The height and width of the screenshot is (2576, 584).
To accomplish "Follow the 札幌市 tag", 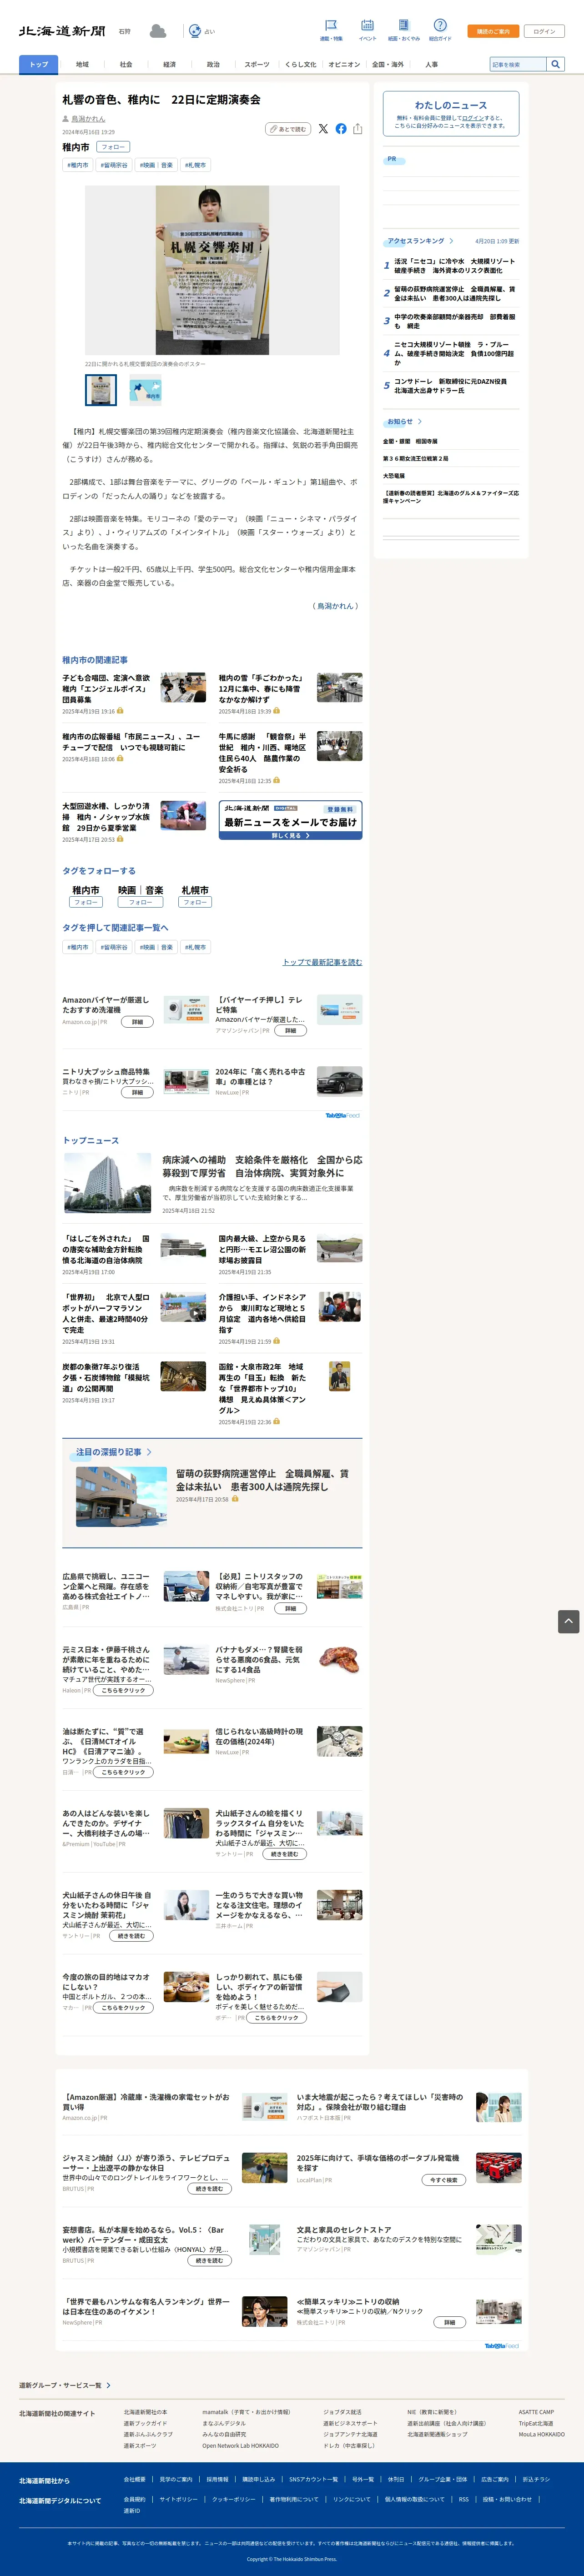I will [195, 902].
